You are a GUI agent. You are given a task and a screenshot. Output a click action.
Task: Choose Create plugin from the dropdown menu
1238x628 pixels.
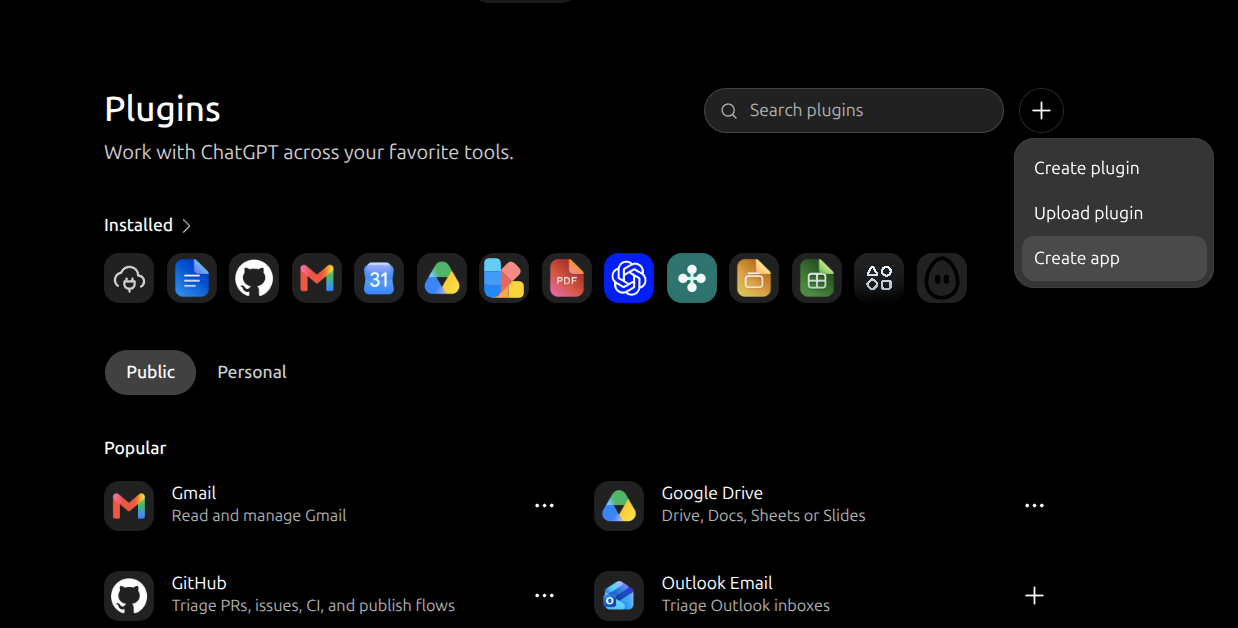[x=1114, y=168]
